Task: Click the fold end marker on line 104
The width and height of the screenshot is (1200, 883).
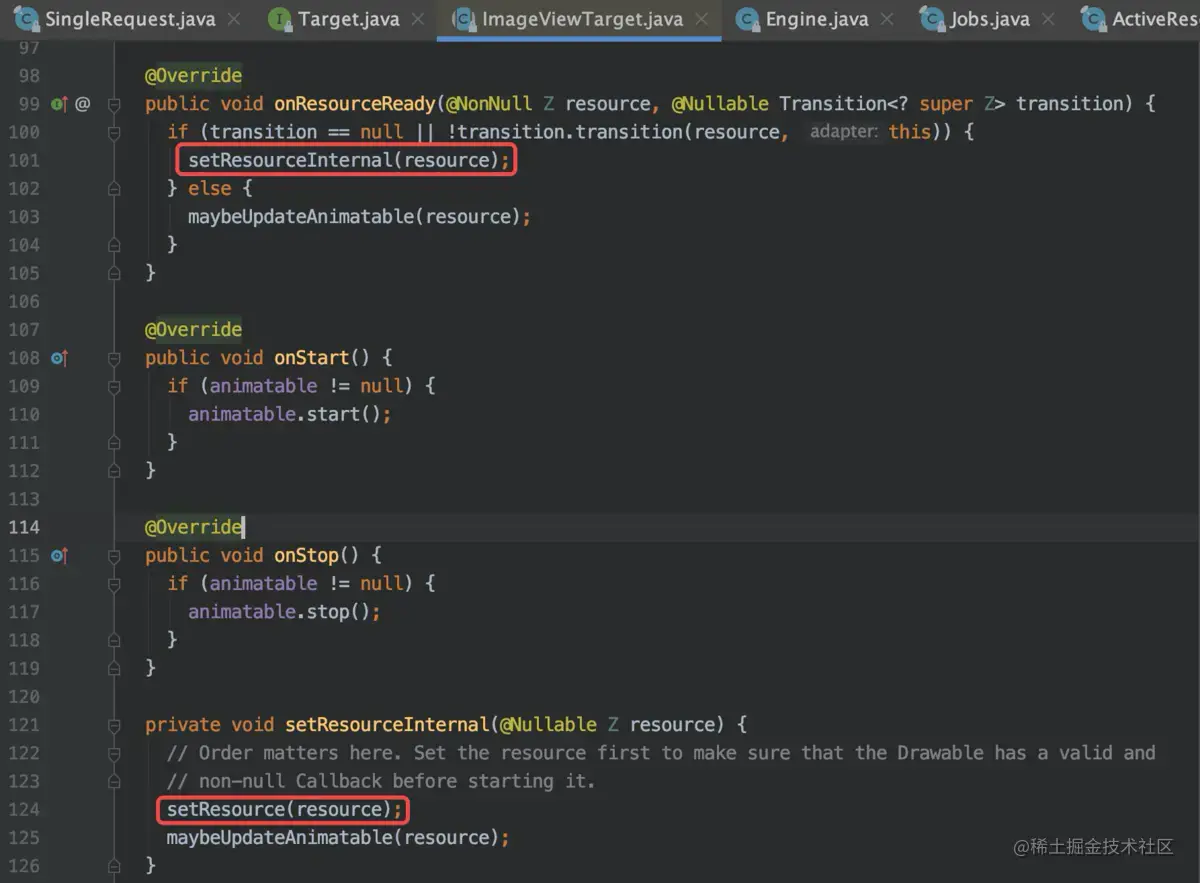Action: click(114, 244)
